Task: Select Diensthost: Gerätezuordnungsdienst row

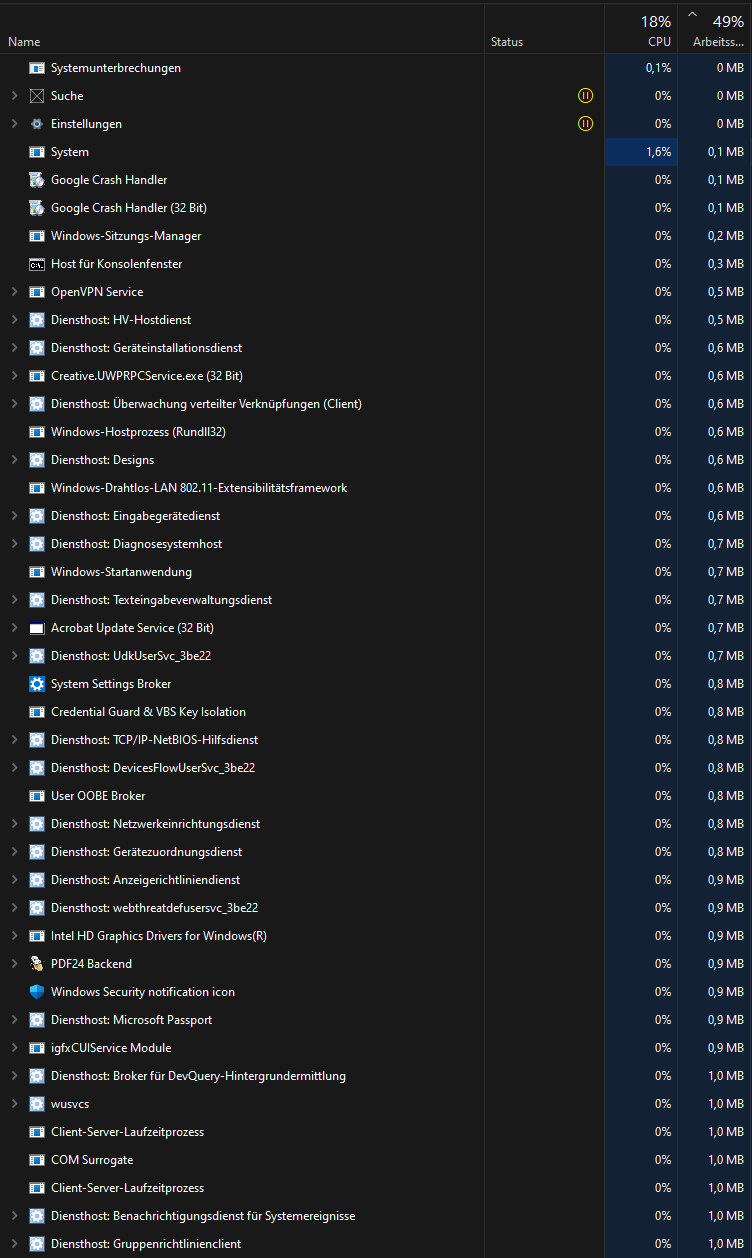Action: (376, 852)
